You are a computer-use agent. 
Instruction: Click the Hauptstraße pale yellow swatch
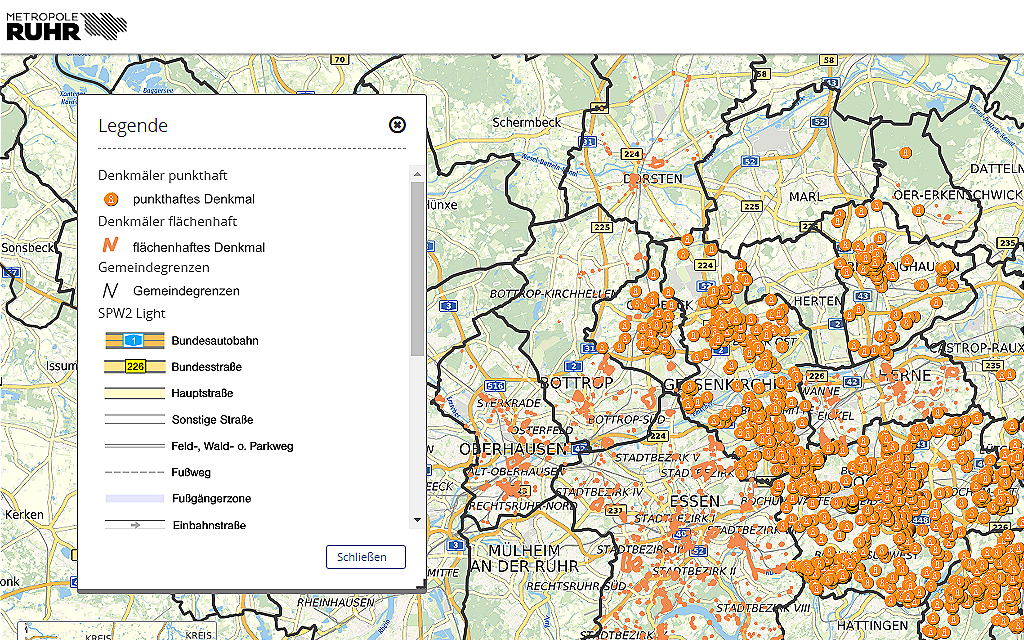135,394
